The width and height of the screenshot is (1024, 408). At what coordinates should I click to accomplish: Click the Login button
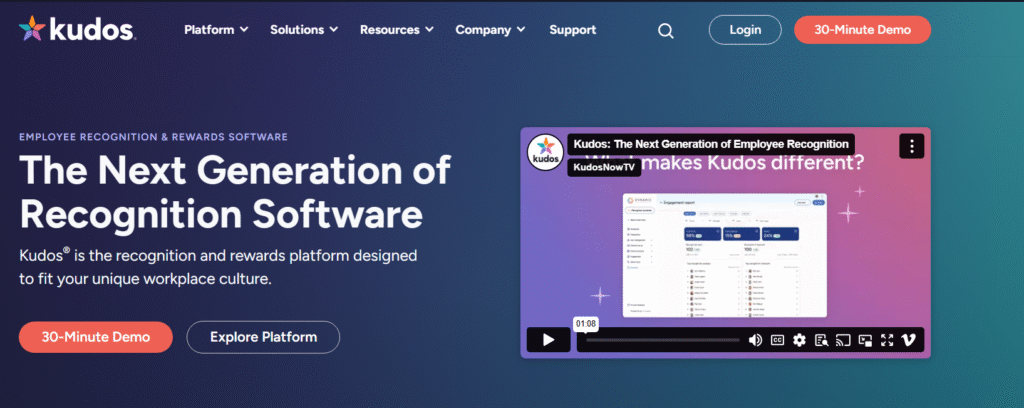745,30
